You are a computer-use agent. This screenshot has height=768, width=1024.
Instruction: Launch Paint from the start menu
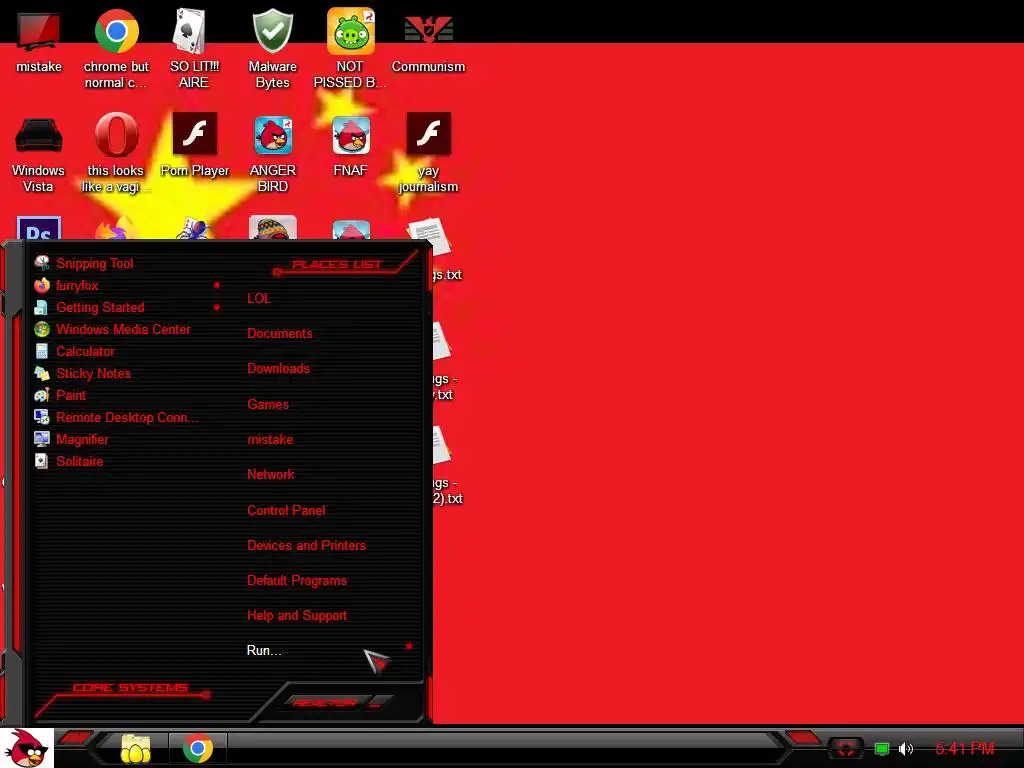point(71,395)
